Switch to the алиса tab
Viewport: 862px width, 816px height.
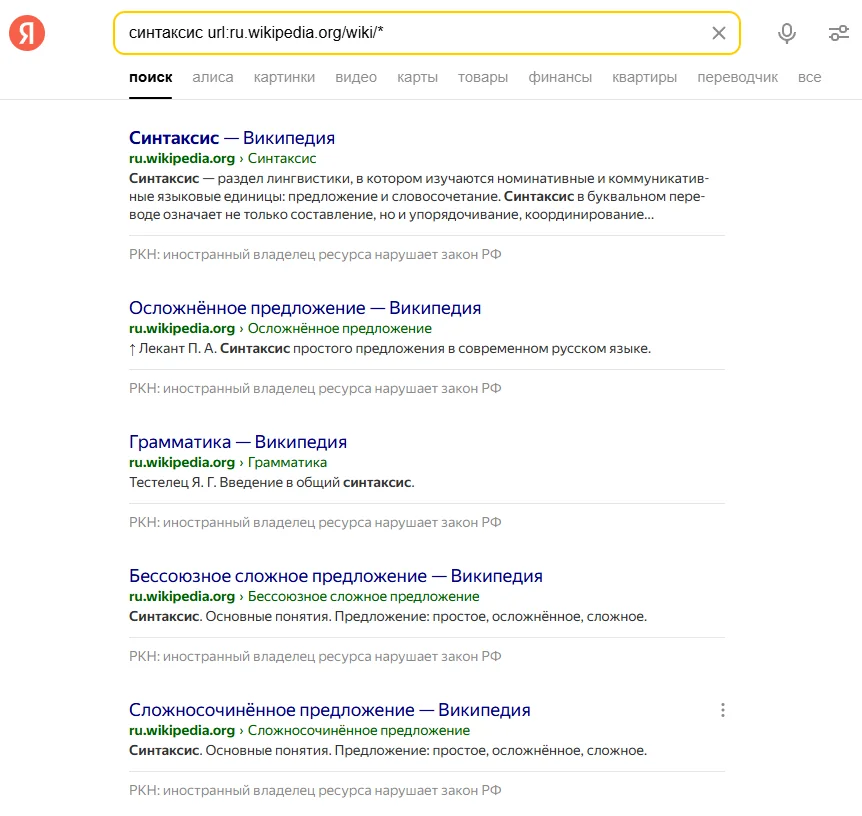pyautogui.click(x=213, y=77)
